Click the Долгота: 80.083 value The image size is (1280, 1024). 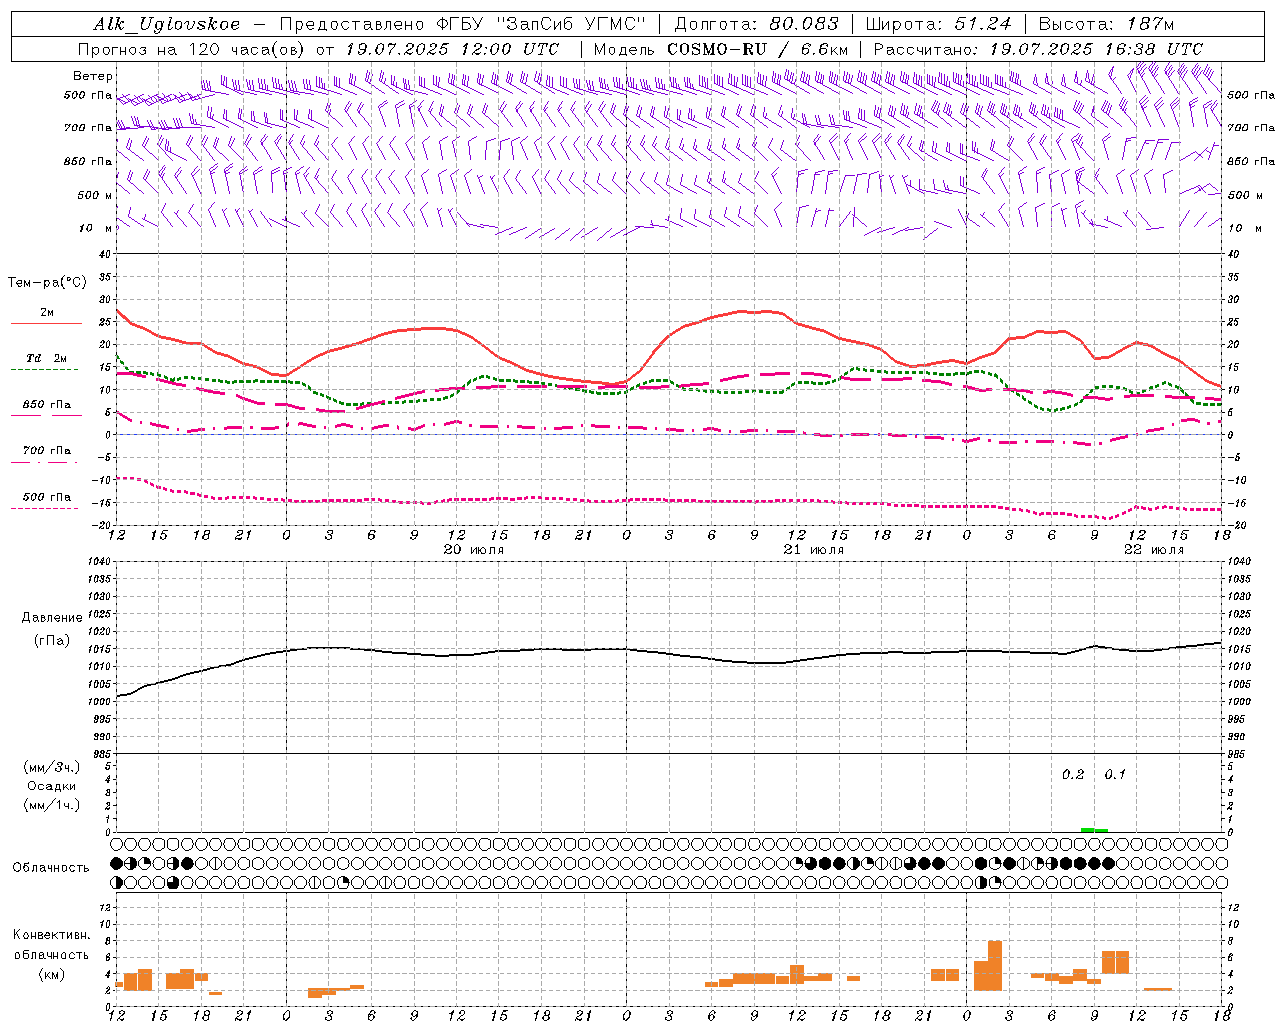pos(759,24)
